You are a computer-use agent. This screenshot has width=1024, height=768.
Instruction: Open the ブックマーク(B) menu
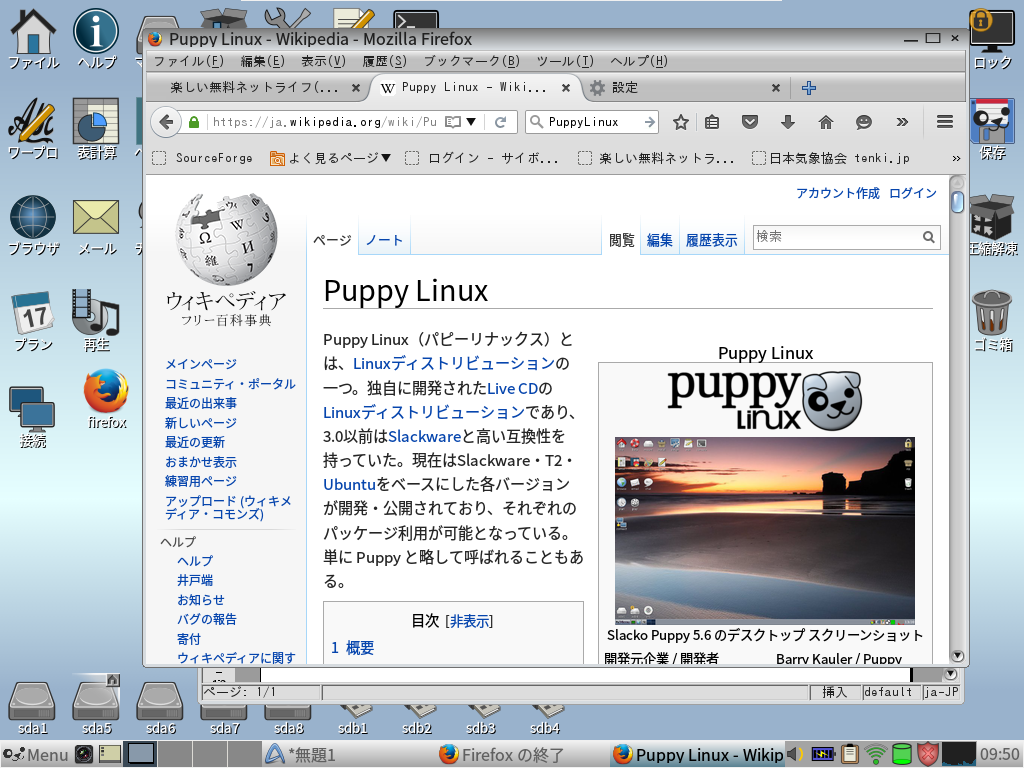(x=472, y=61)
